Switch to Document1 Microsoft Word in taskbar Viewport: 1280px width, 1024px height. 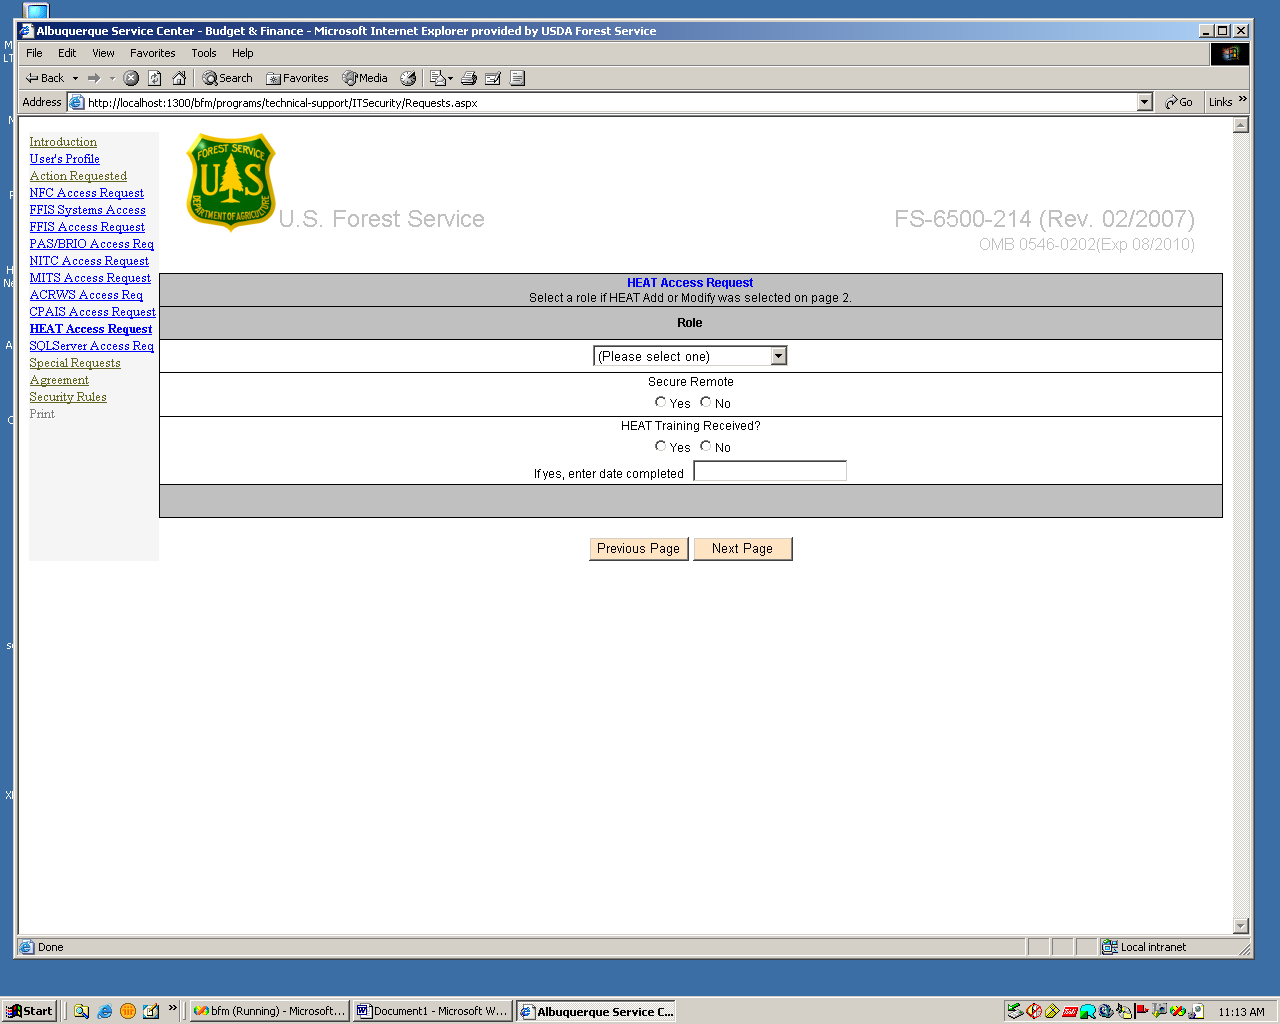(x=432, y=1011)
